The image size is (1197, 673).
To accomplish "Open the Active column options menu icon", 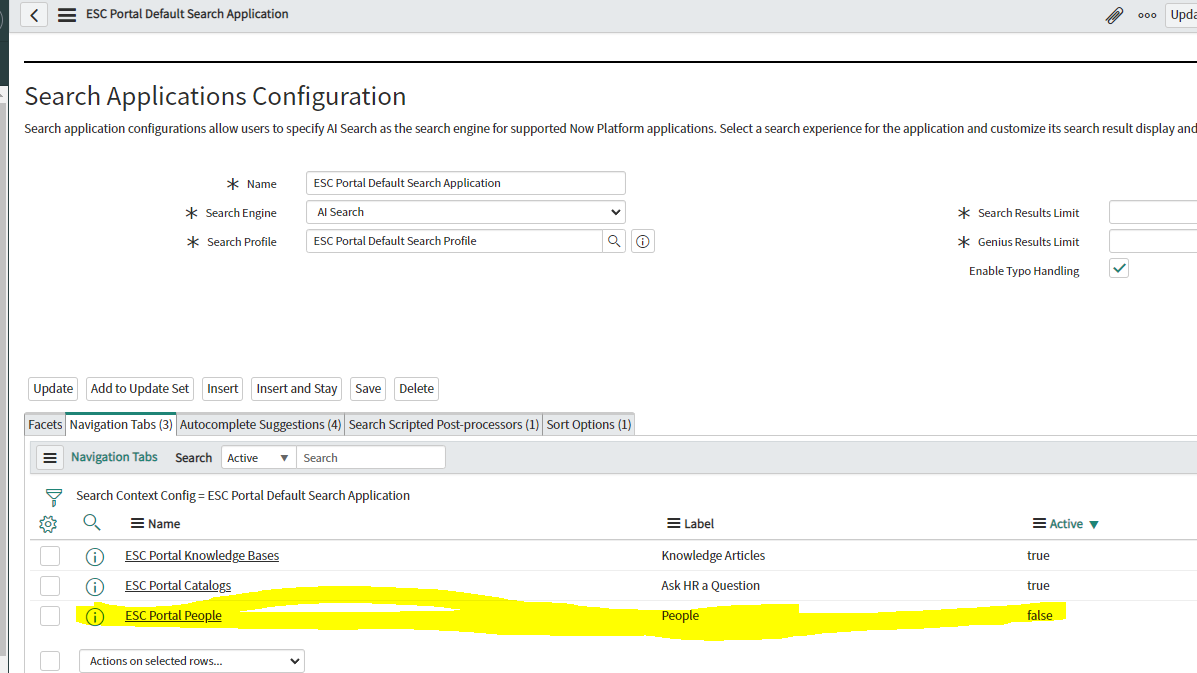I will click(x=1039, y=523).
